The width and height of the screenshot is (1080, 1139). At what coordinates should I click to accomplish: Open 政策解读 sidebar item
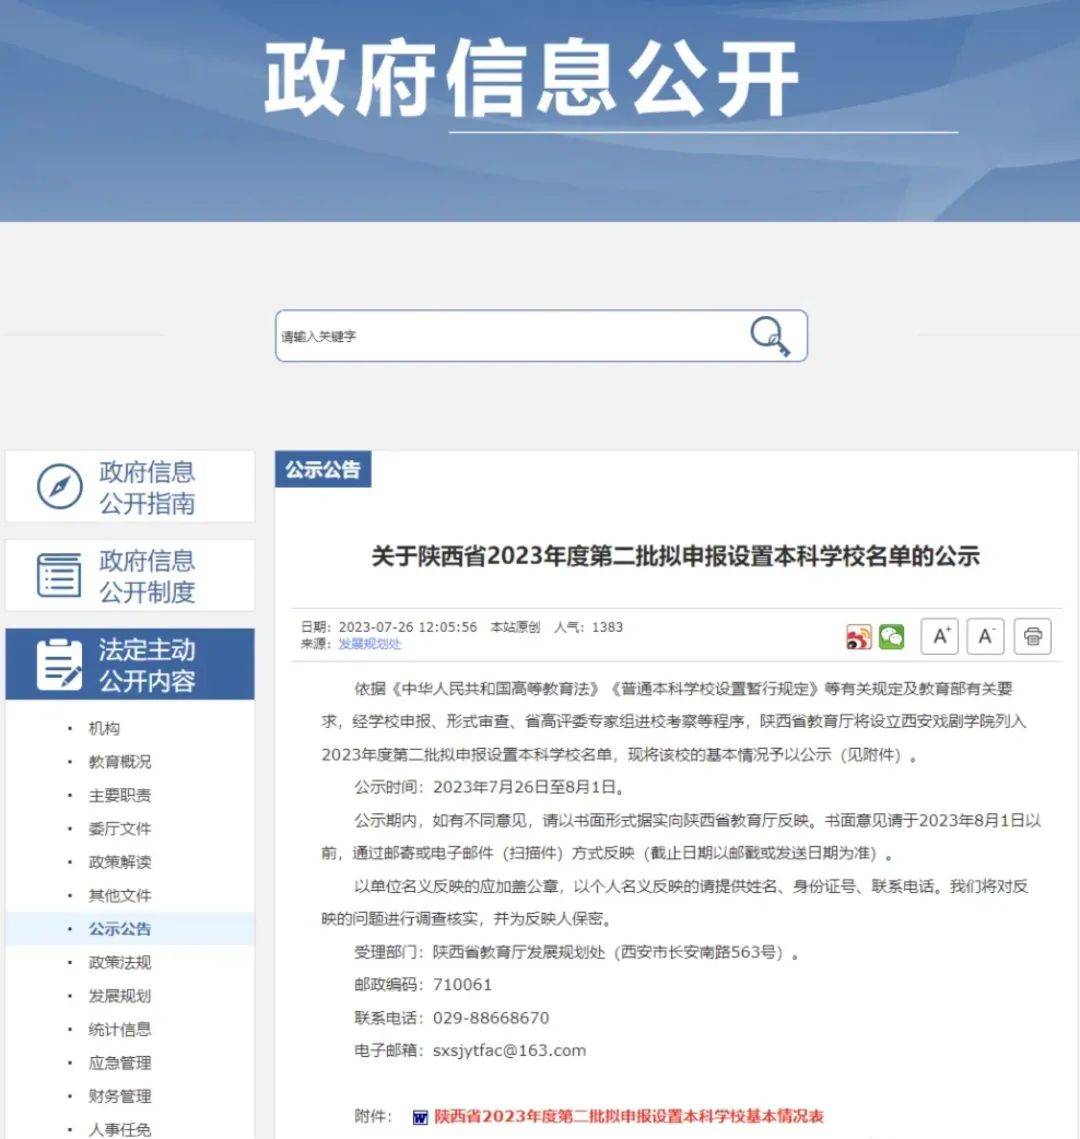120,862
